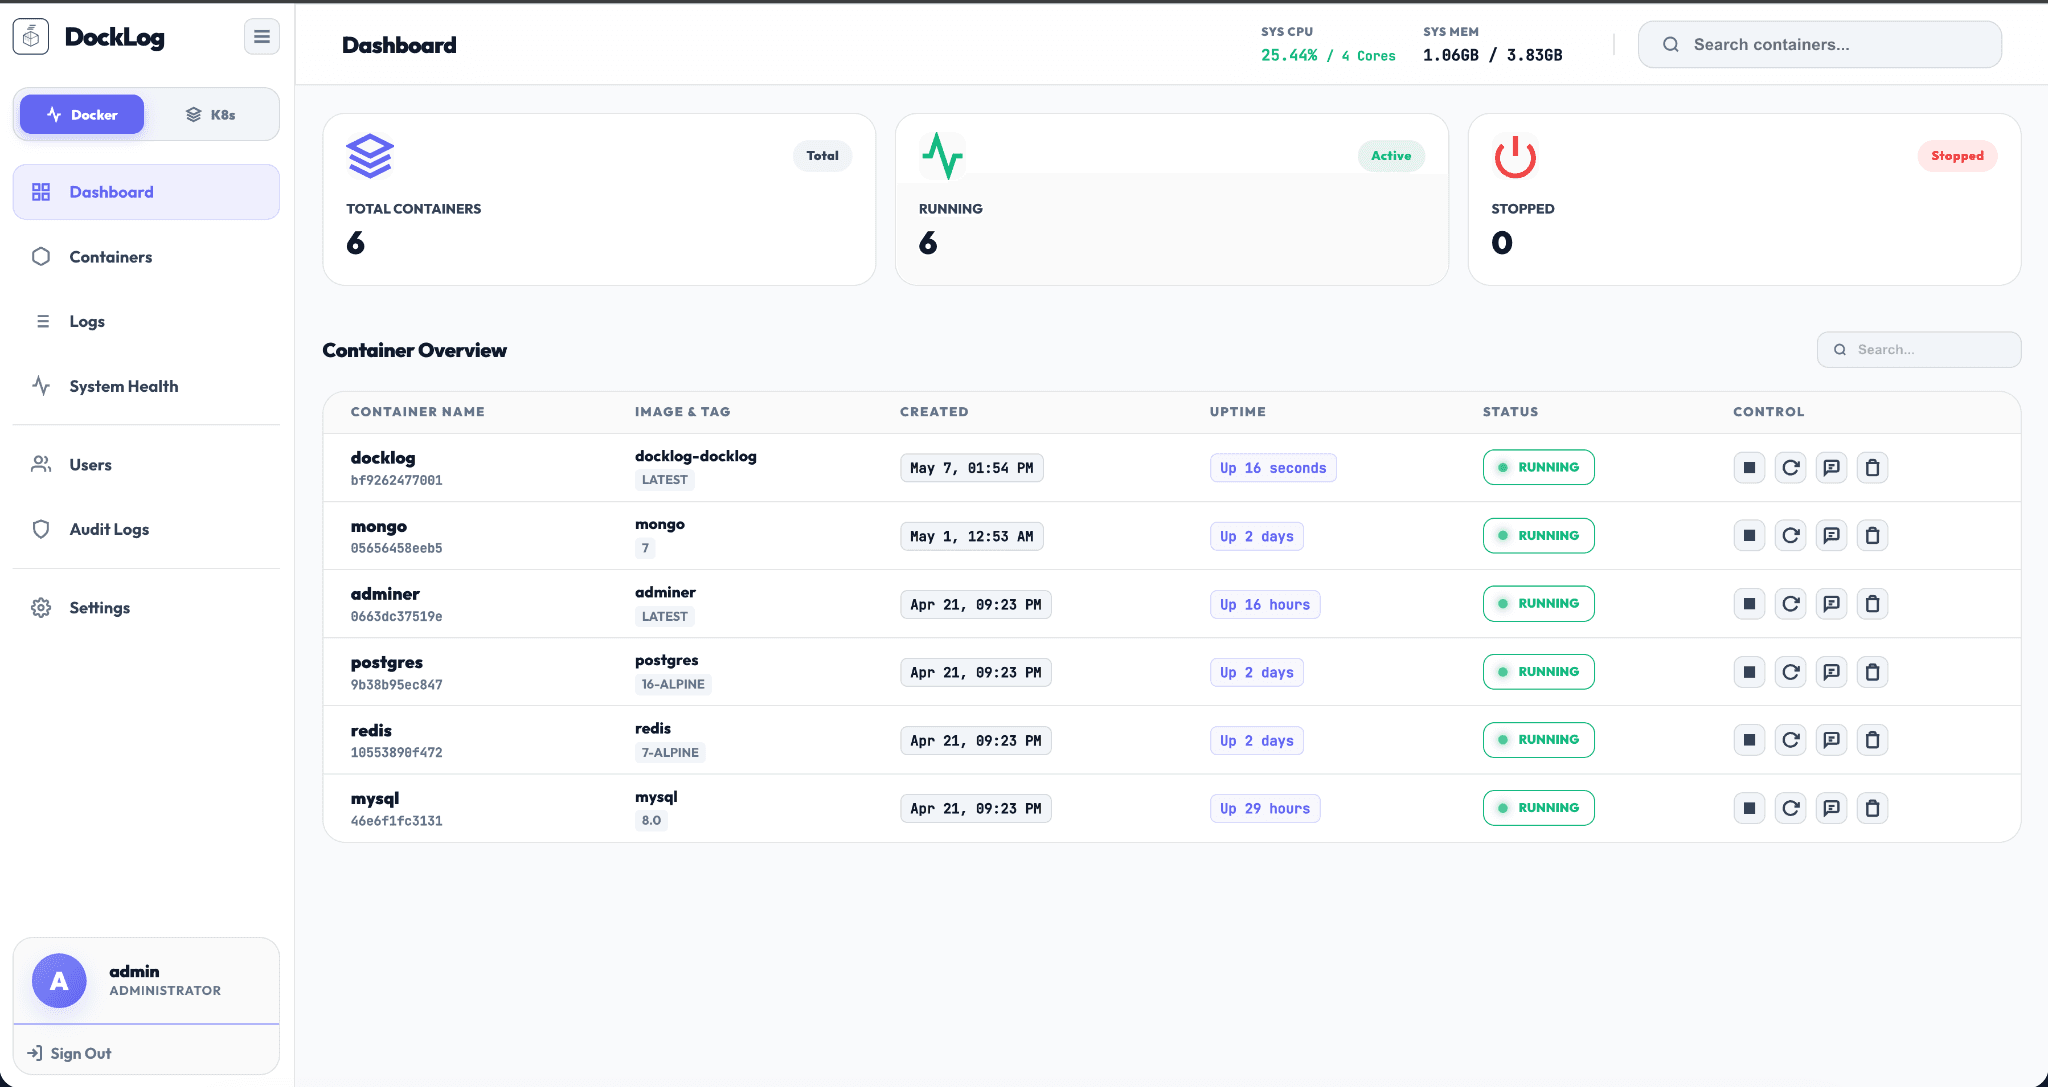Click the 16-ALPINE image tag
This screenshot has height=1087, width=2048.
[x=673, y=684]
